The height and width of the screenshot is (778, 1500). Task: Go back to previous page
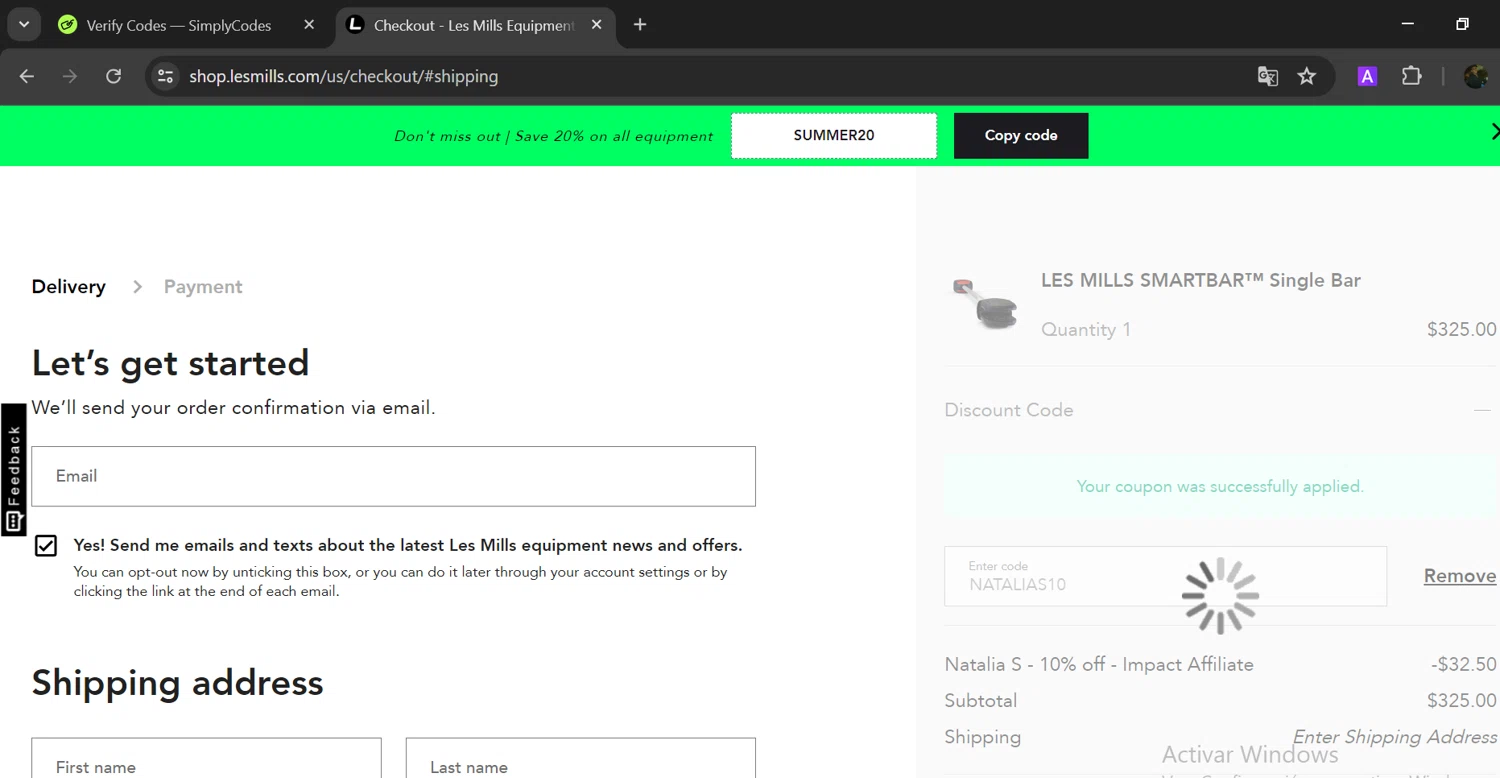(27, 76)
